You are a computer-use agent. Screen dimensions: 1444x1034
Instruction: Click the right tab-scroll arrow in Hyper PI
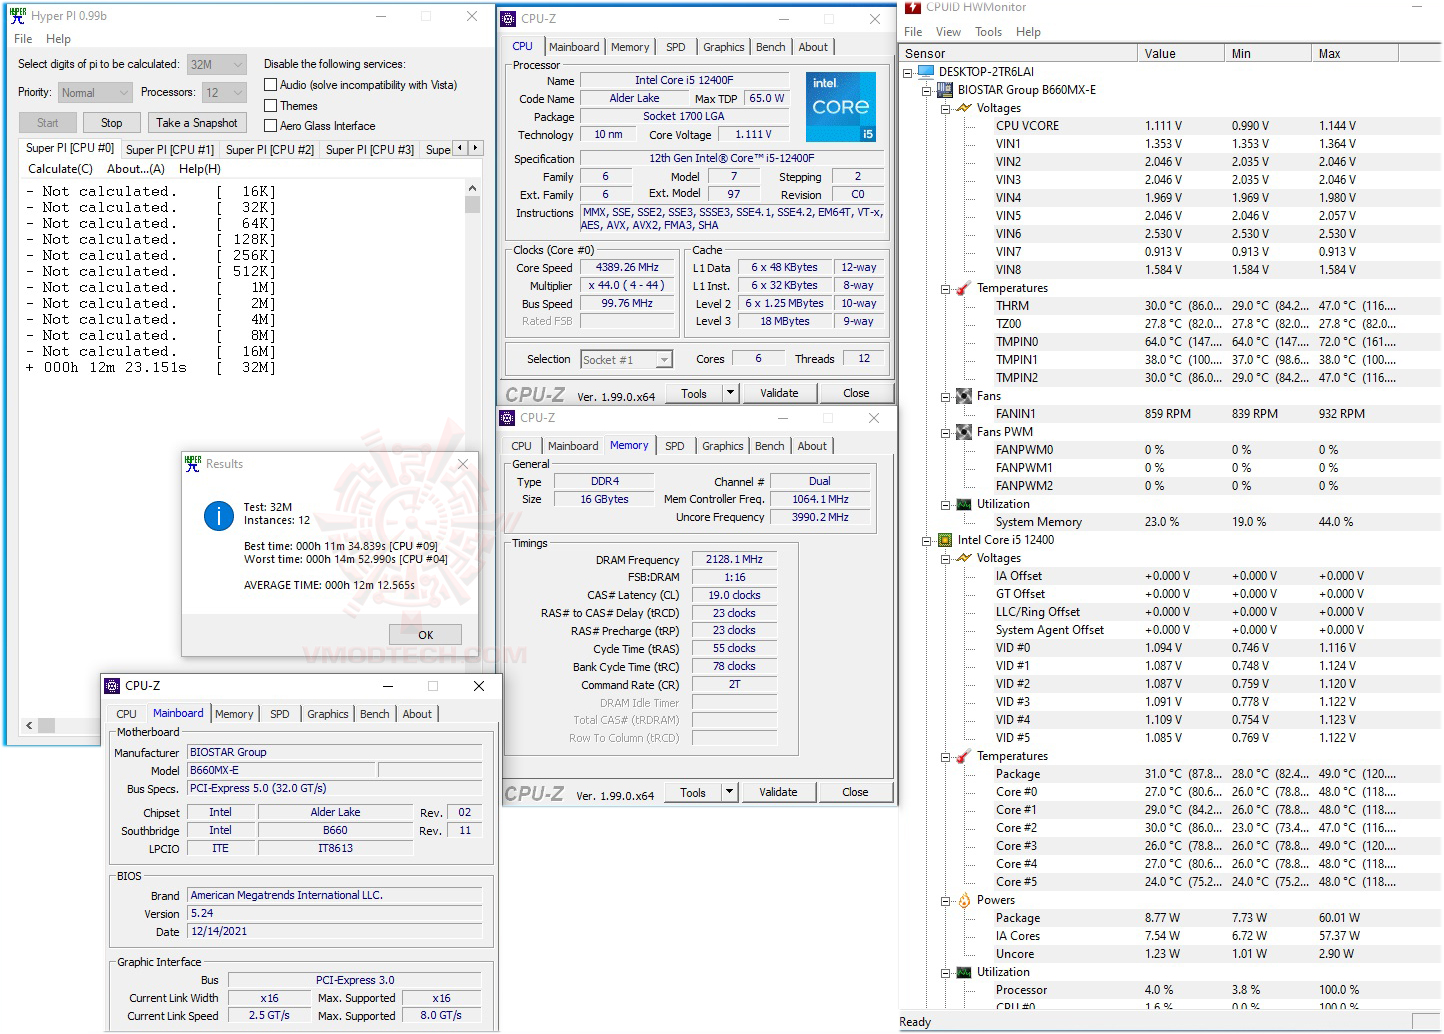pos(476,148)
